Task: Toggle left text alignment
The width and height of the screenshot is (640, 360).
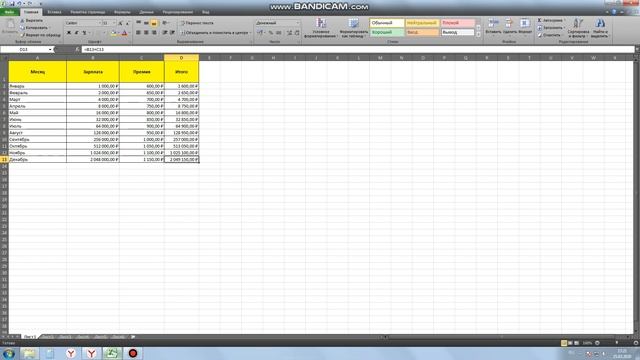Action: (x=138, y=33)
